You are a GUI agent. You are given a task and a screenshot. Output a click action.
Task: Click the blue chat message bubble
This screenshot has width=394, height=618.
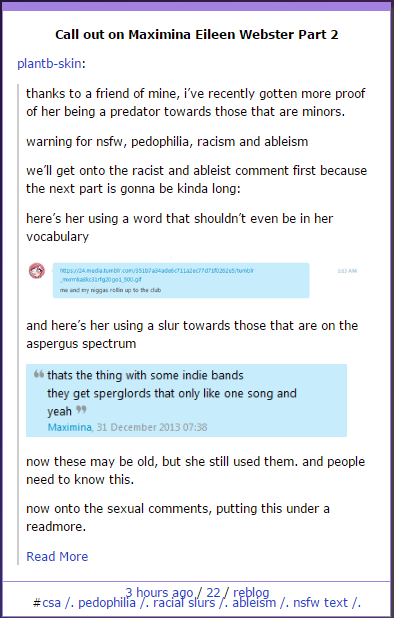pos(181,280)
